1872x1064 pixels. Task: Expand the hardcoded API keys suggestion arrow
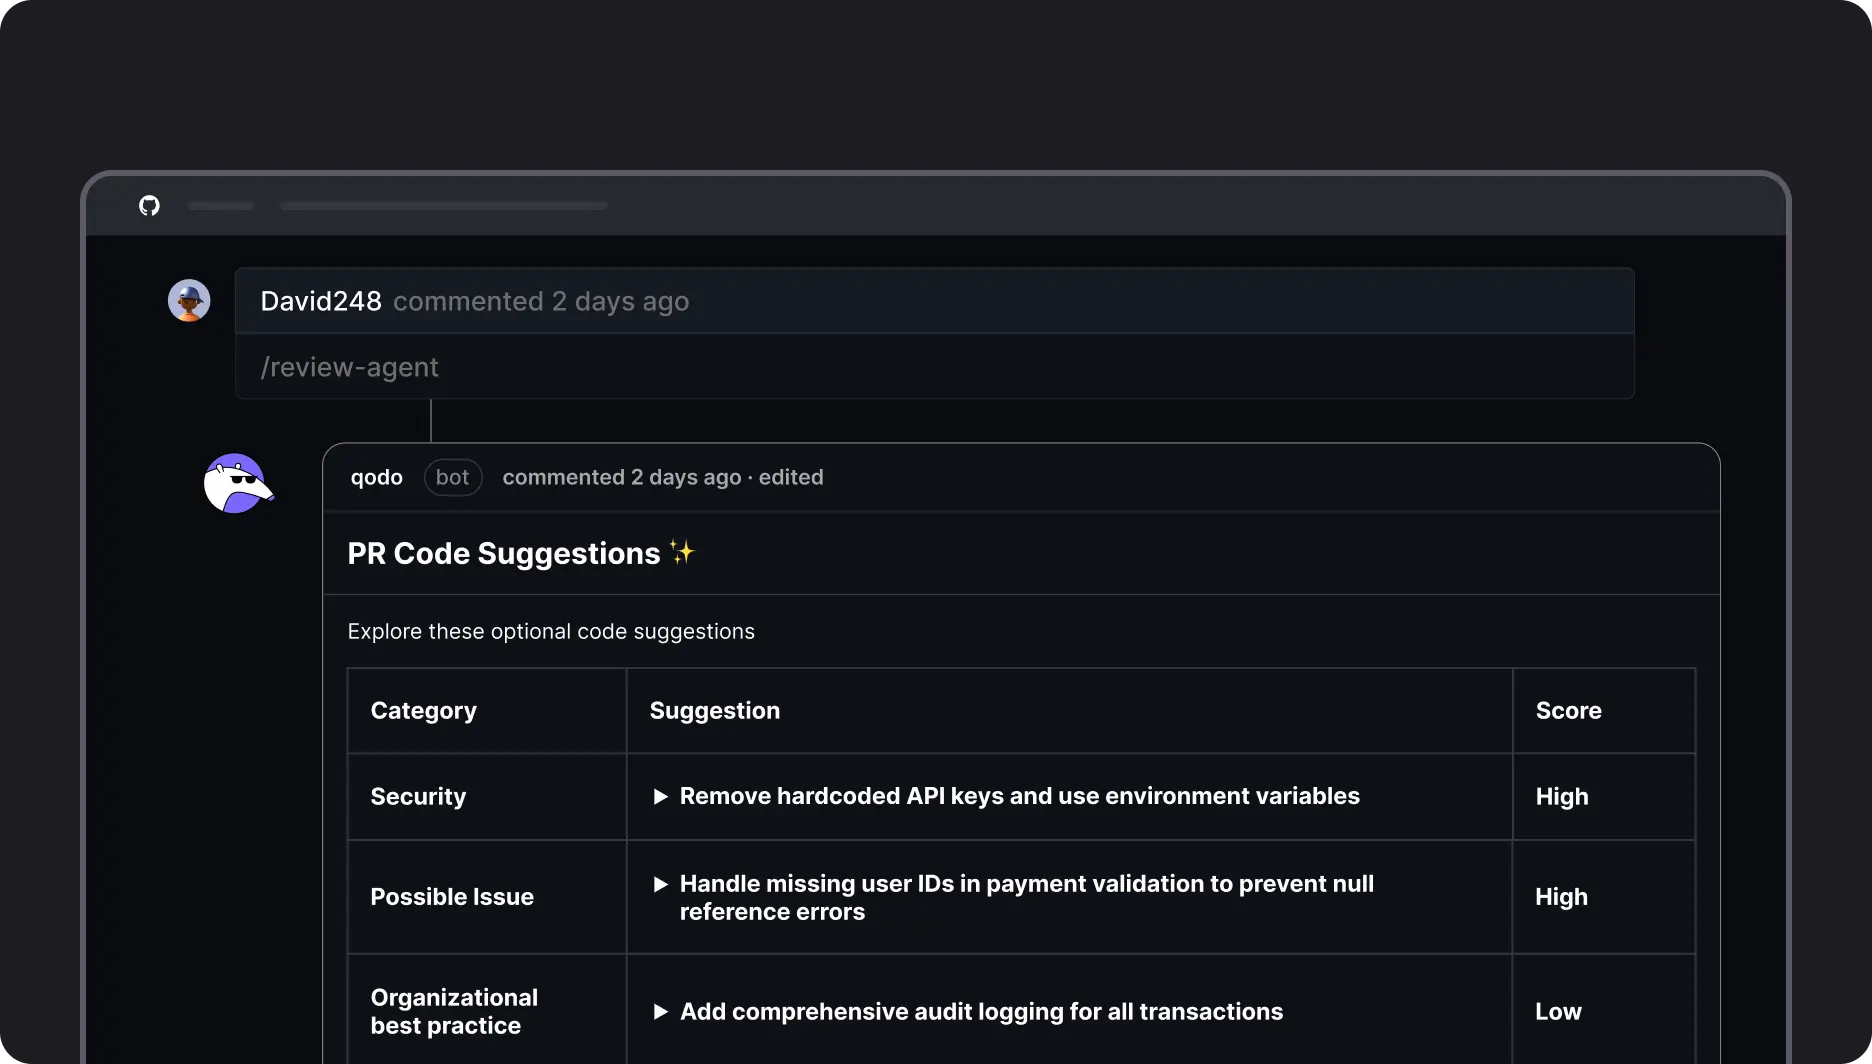(x=660, y=797)
